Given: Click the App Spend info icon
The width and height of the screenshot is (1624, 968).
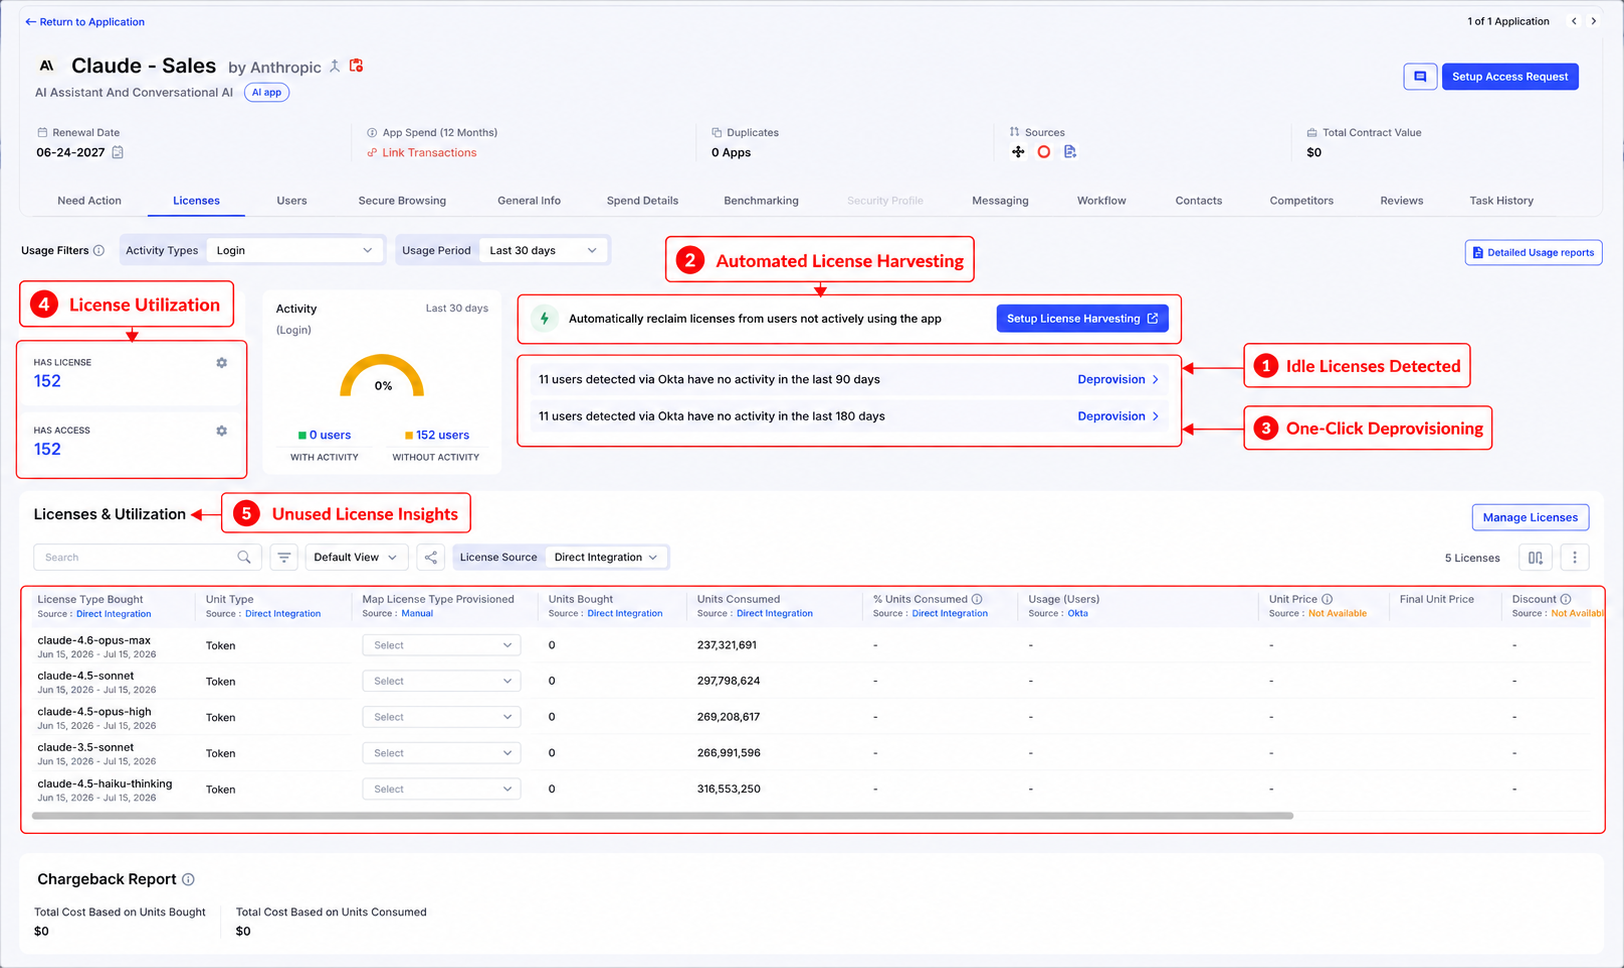Looking at the screenshot, I should 372,132.
